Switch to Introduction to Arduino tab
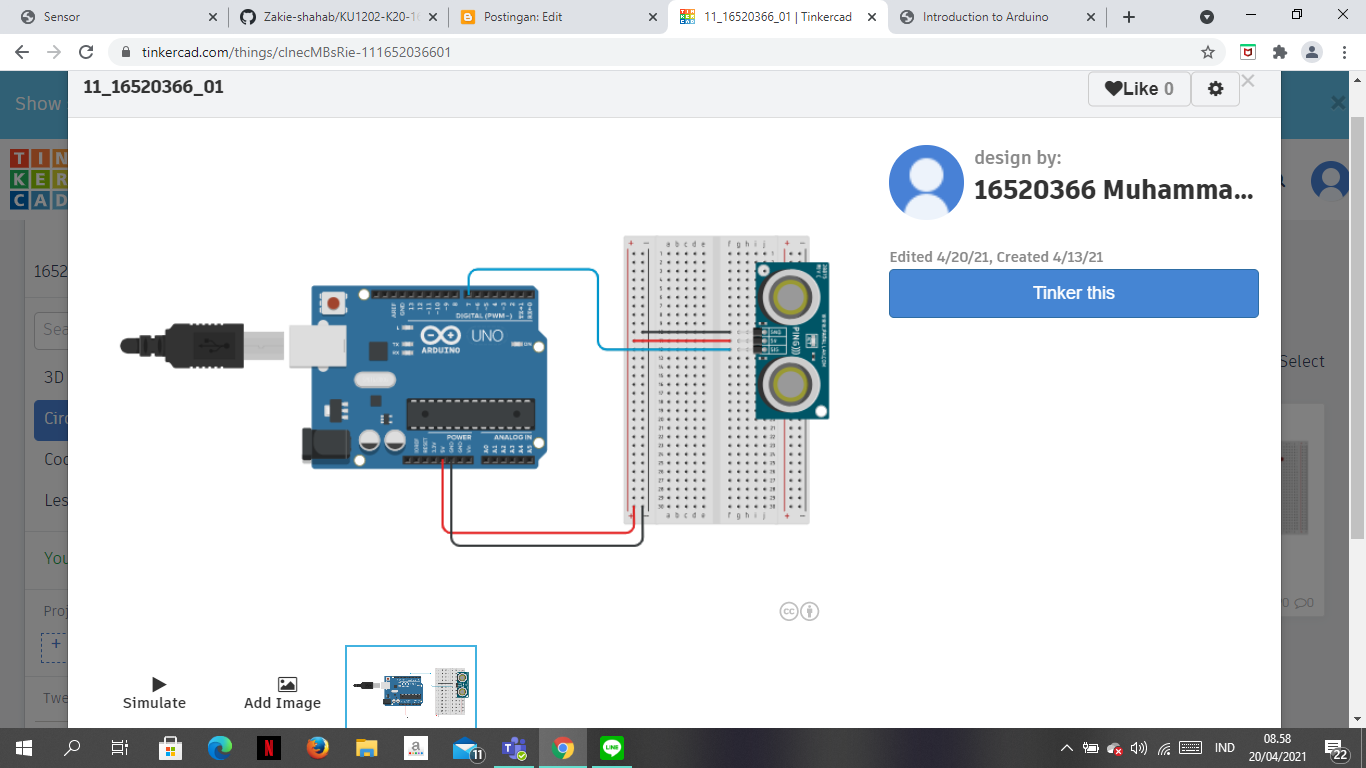Image resolution: width=1366 pixels, height=768 pixels. 998,17
